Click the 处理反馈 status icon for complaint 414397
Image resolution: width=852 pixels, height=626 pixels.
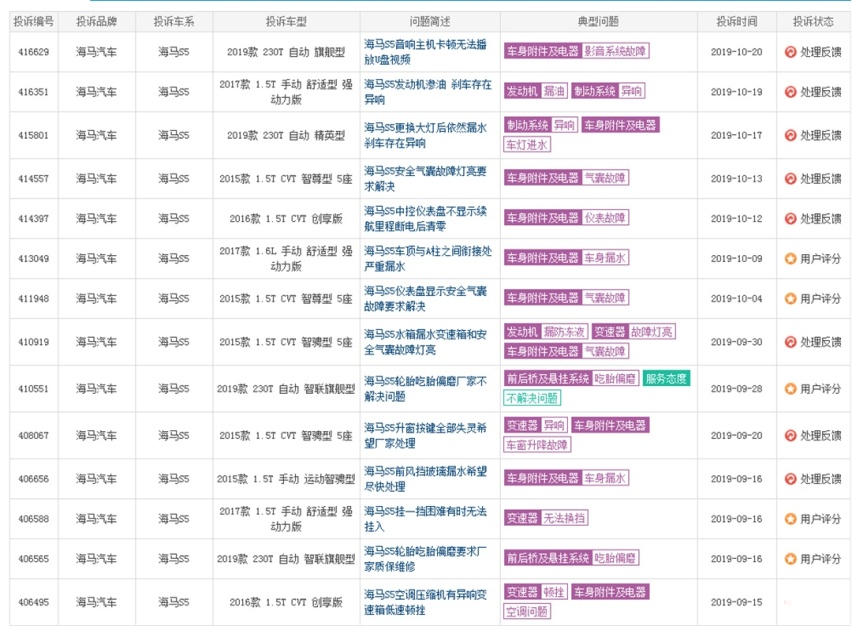(x=791, y=218)
